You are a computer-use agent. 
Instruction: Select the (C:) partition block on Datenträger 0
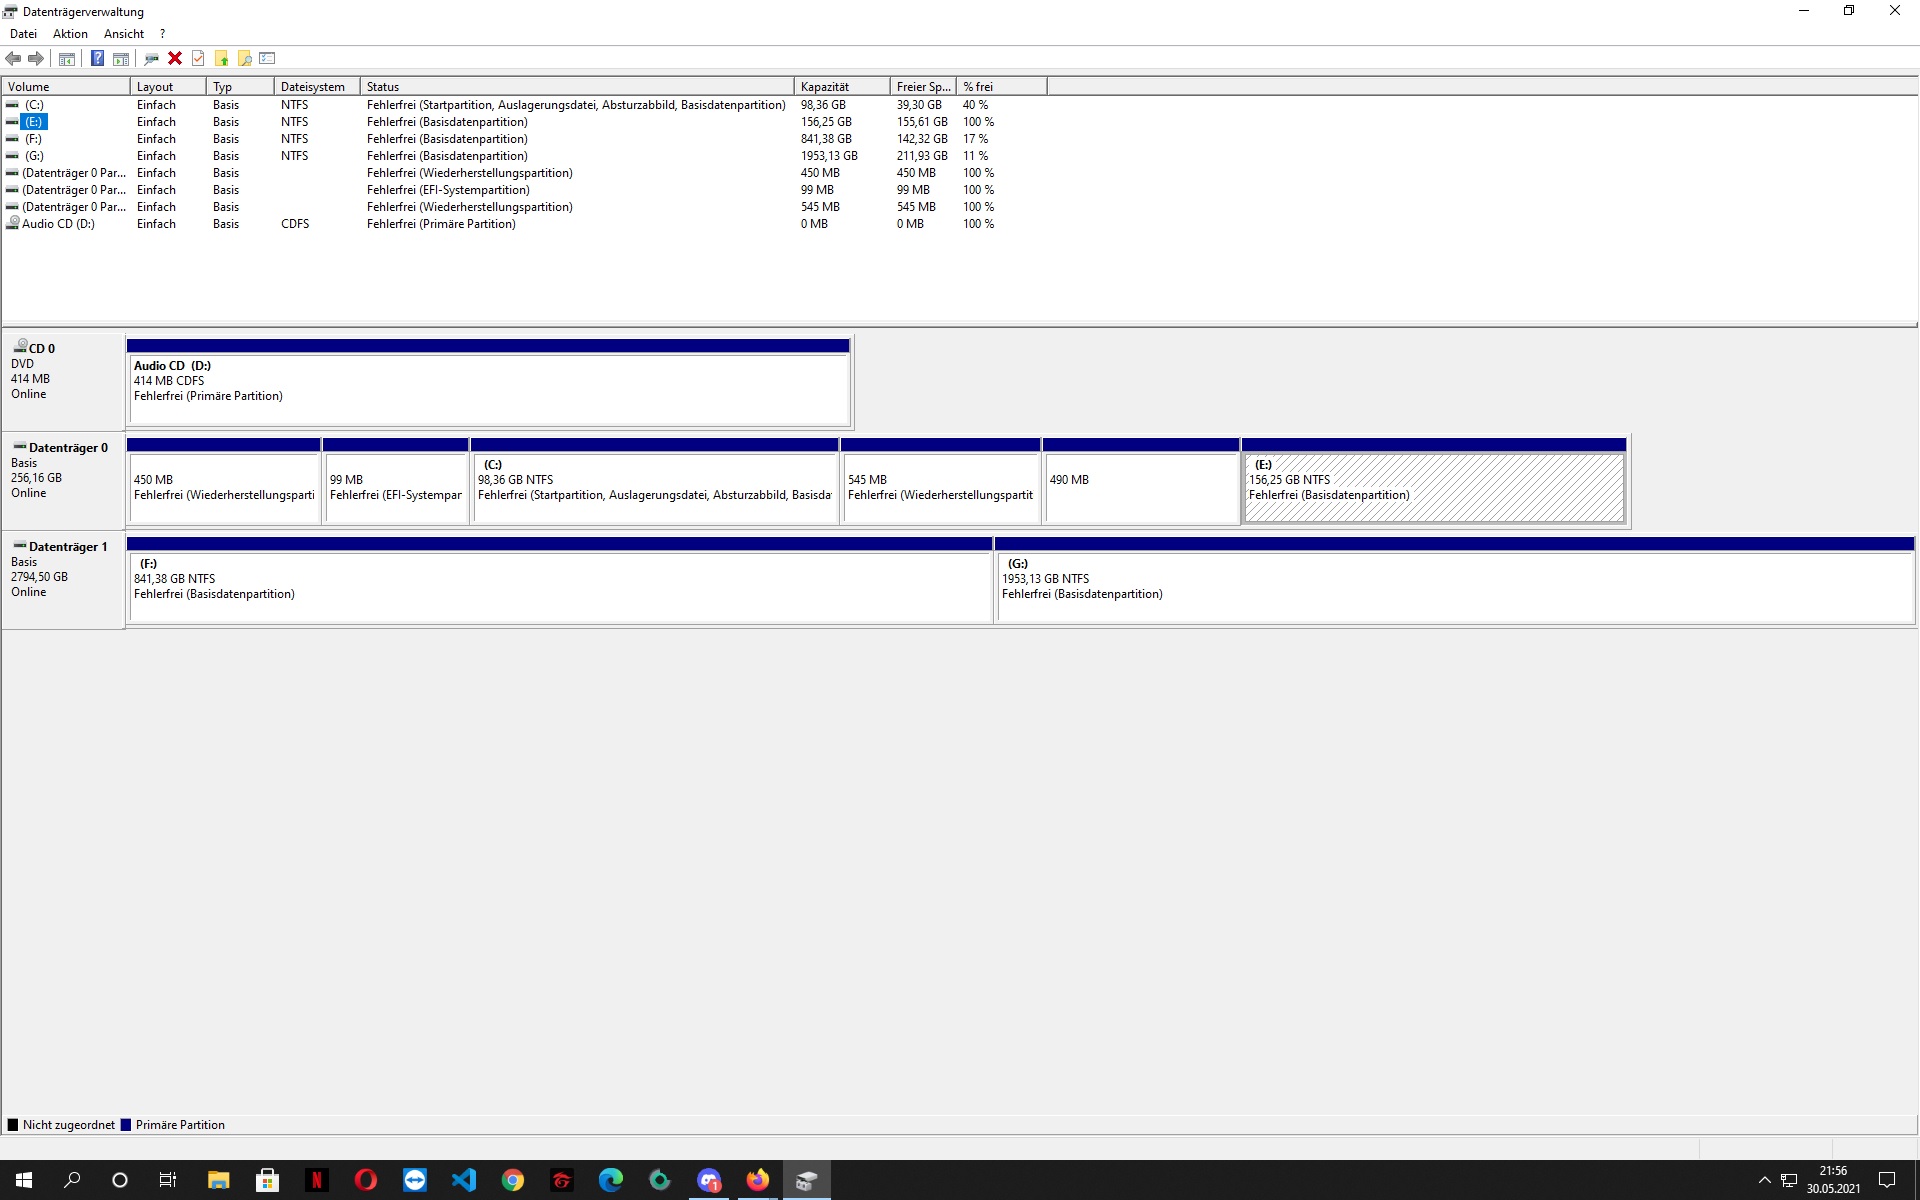[654, 488]
